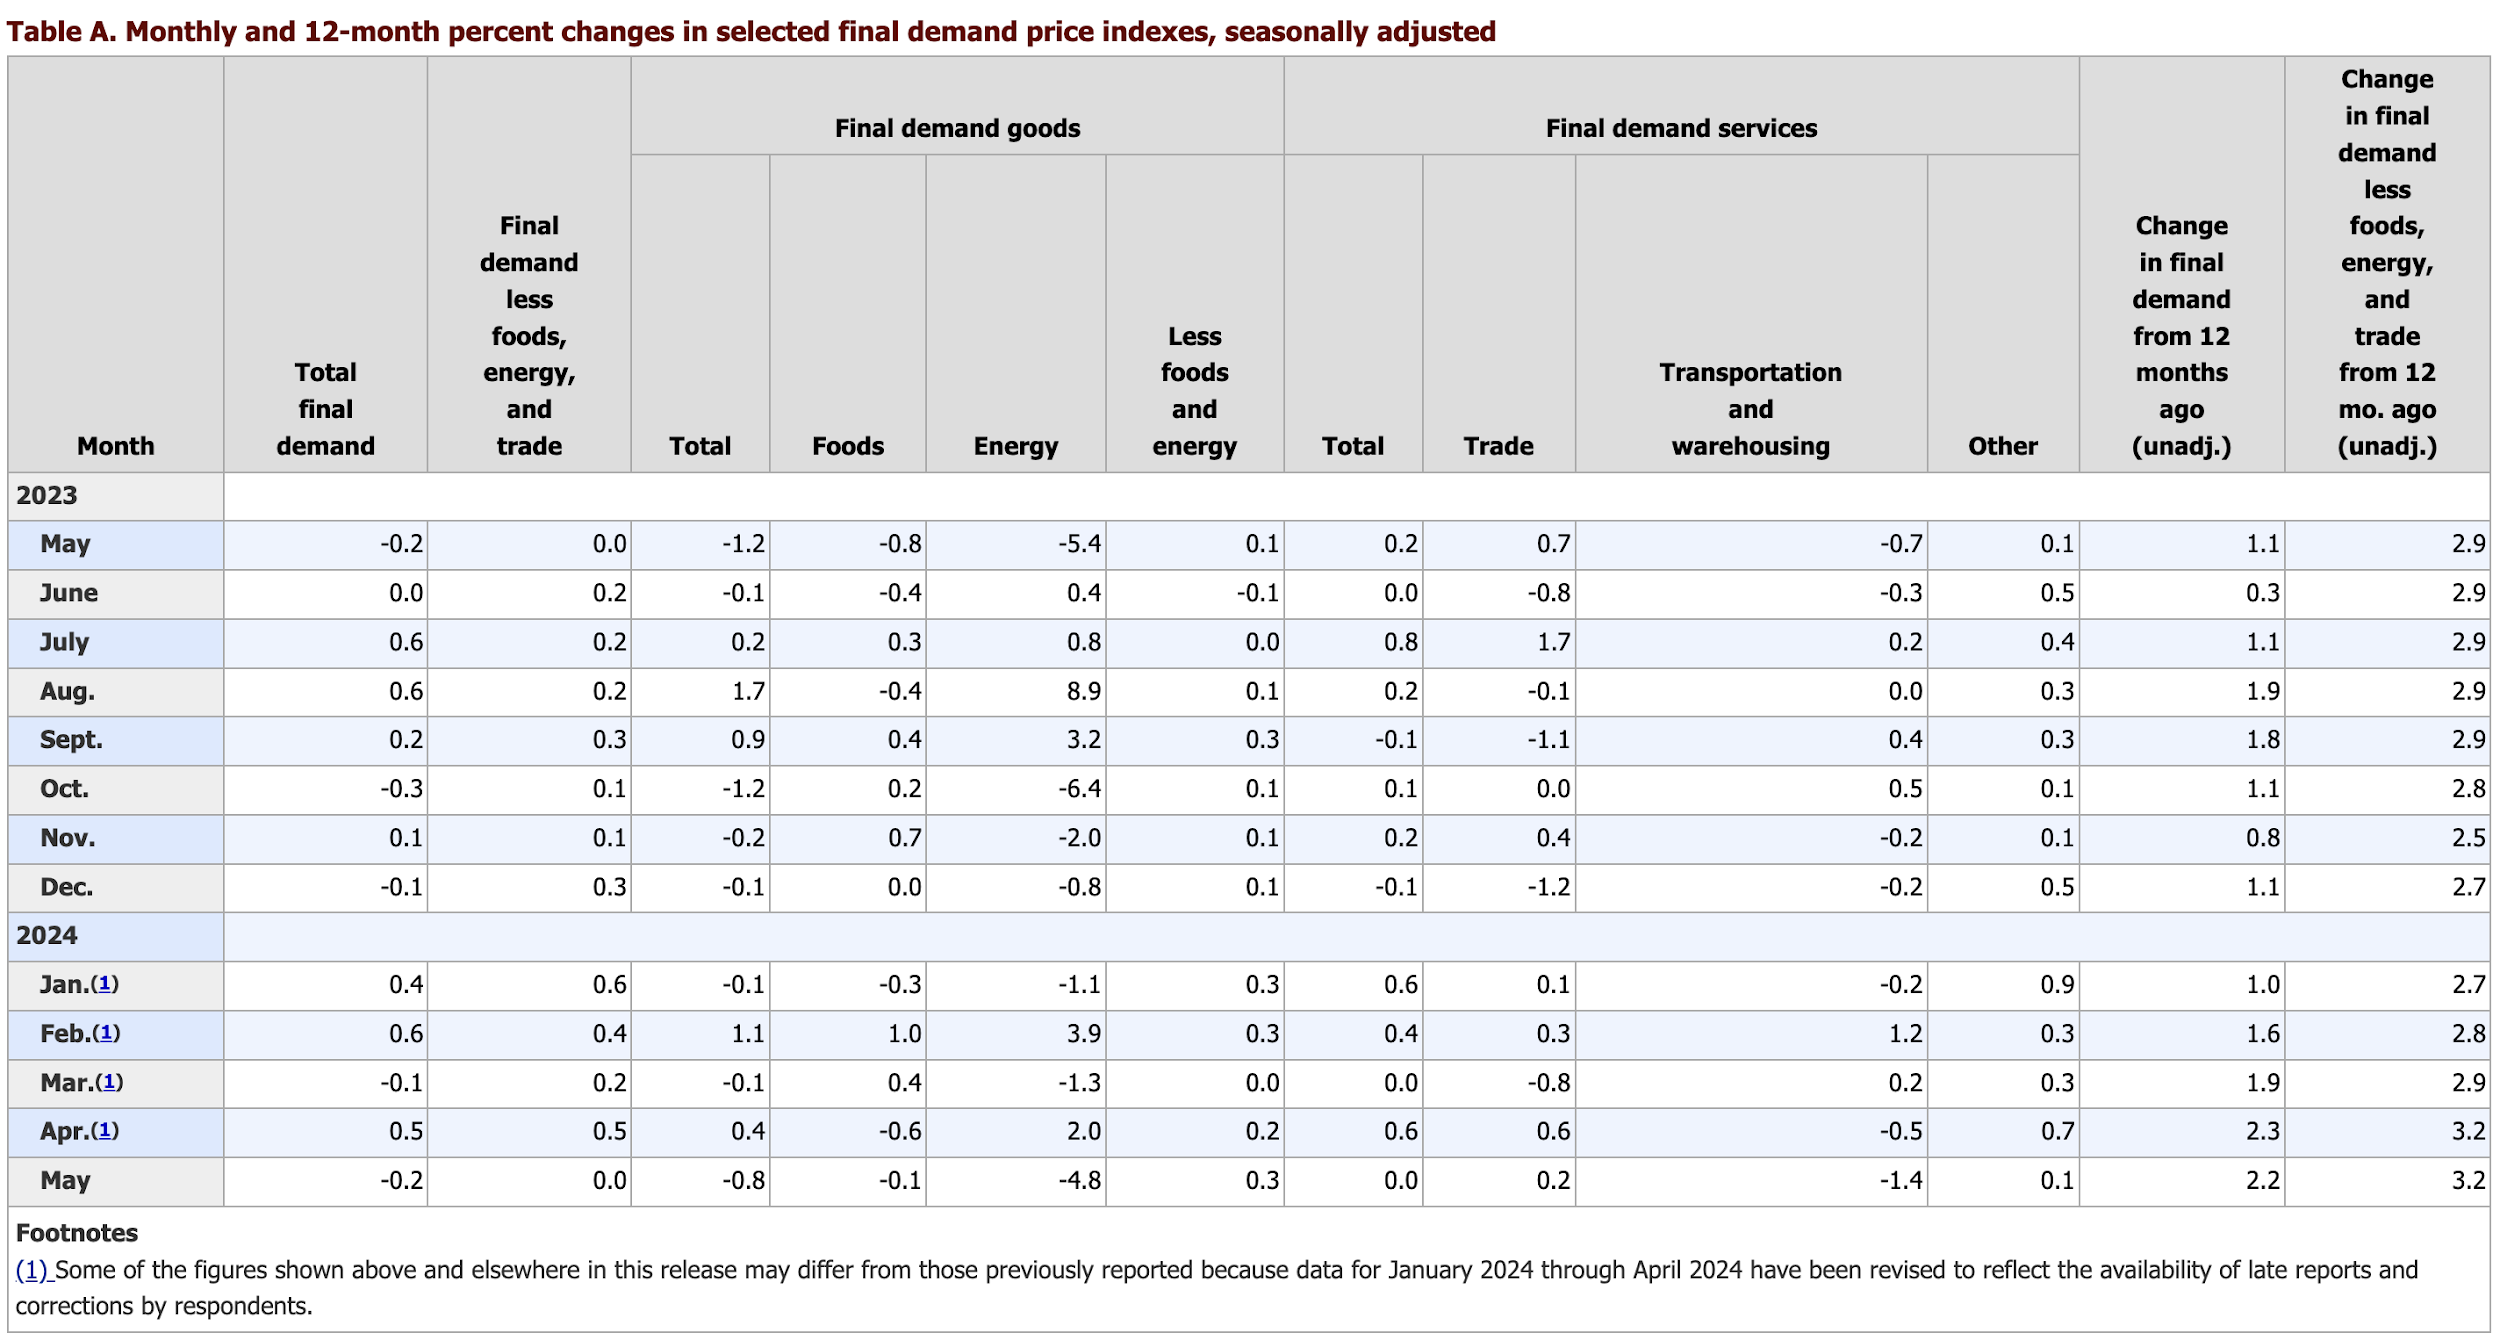
Task: Select the 2023 year row label
Action: click(x=47, y=496)
